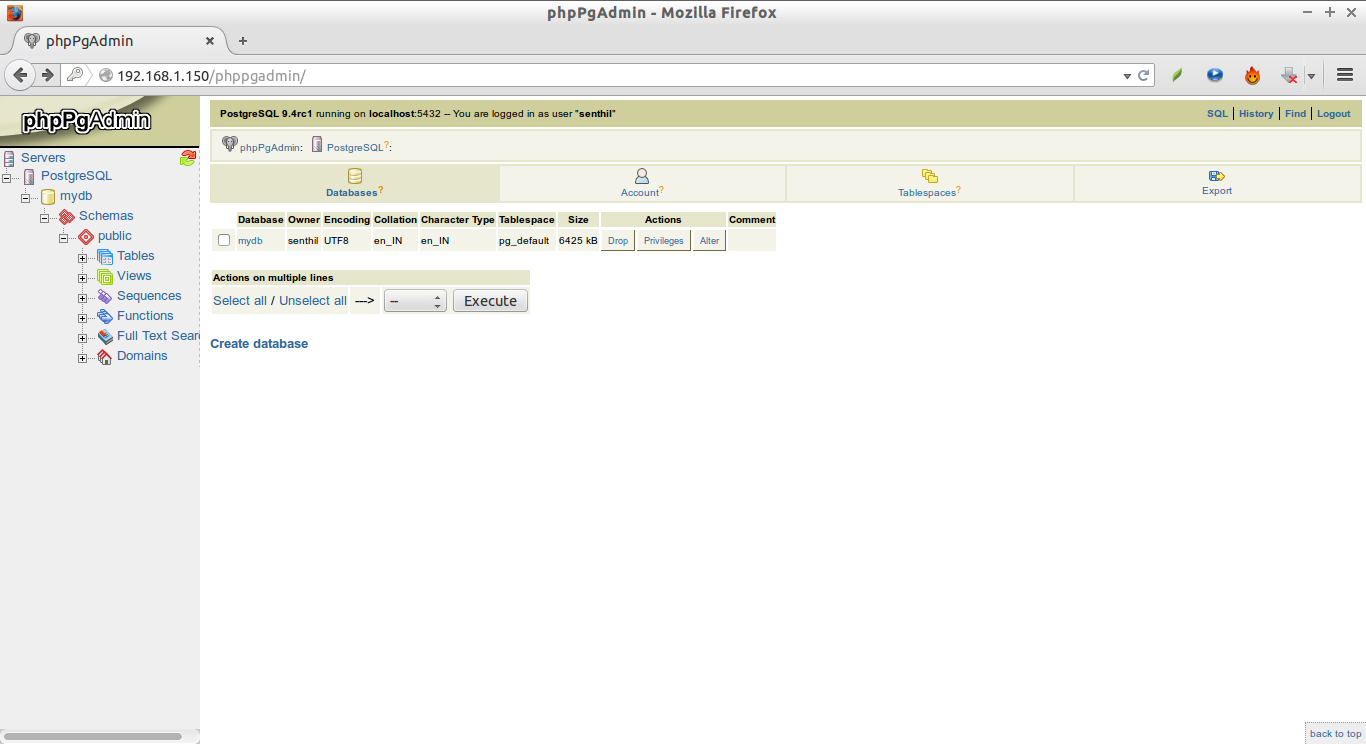Expand the Functions tree node
Viewport: 1366px width, 744px height.
[x=83, y=318]
